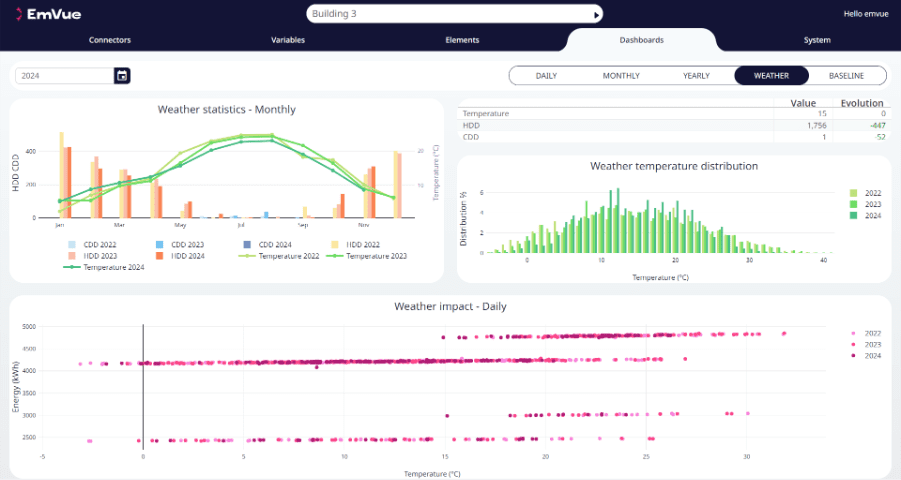The width and height of the screenshot is (901, 480).
Task: Open the Variables tab
Action: point(288,40)
